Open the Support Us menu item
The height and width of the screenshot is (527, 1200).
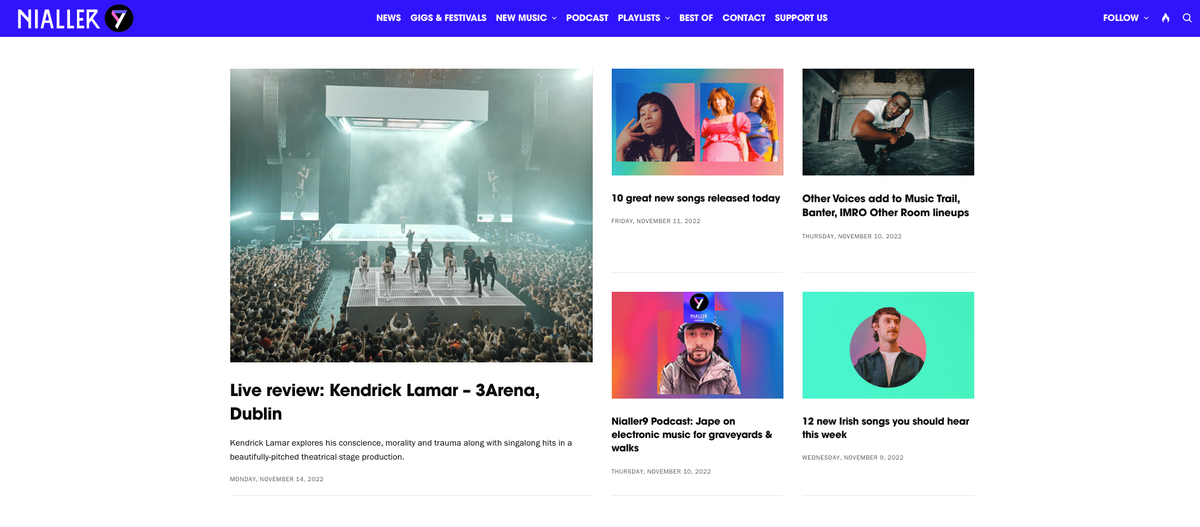point(801,18)
